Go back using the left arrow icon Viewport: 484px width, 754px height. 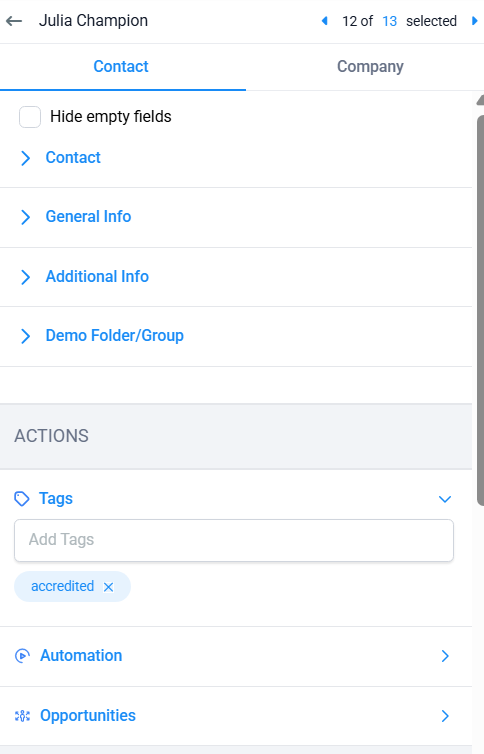pyautogui.click(x=14, y=21)
